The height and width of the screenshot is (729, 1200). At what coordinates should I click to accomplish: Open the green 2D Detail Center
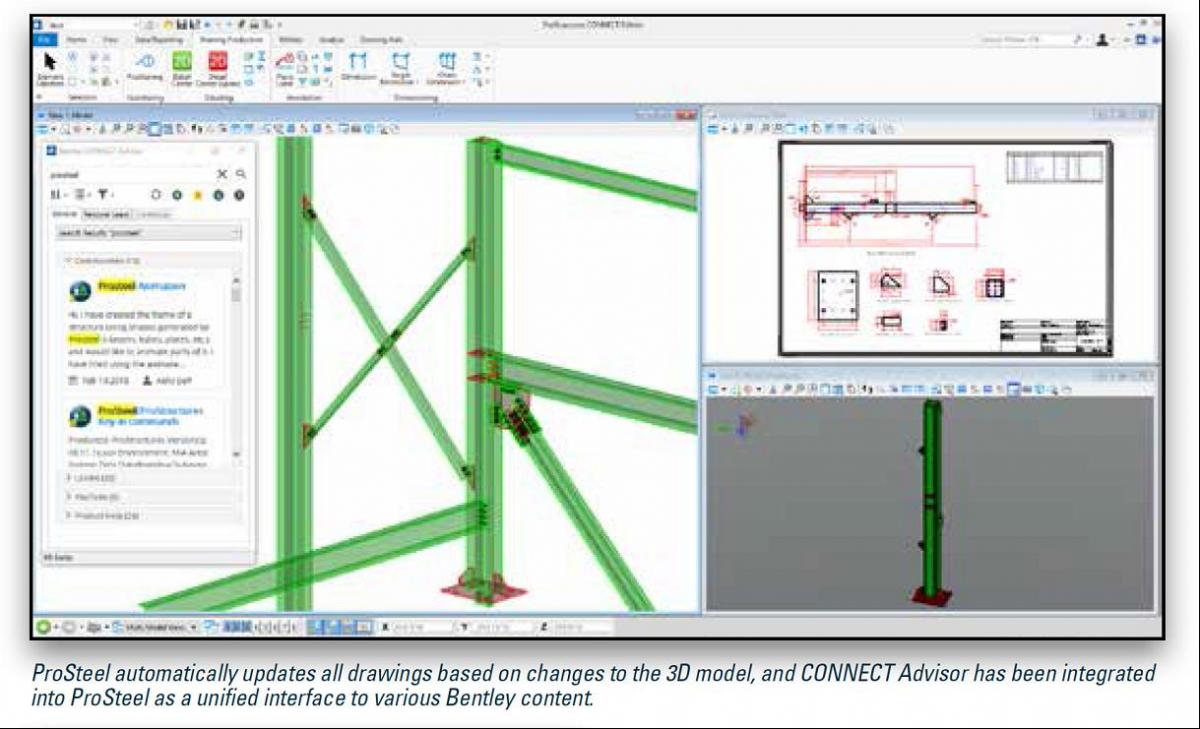(x=182, y=68)
